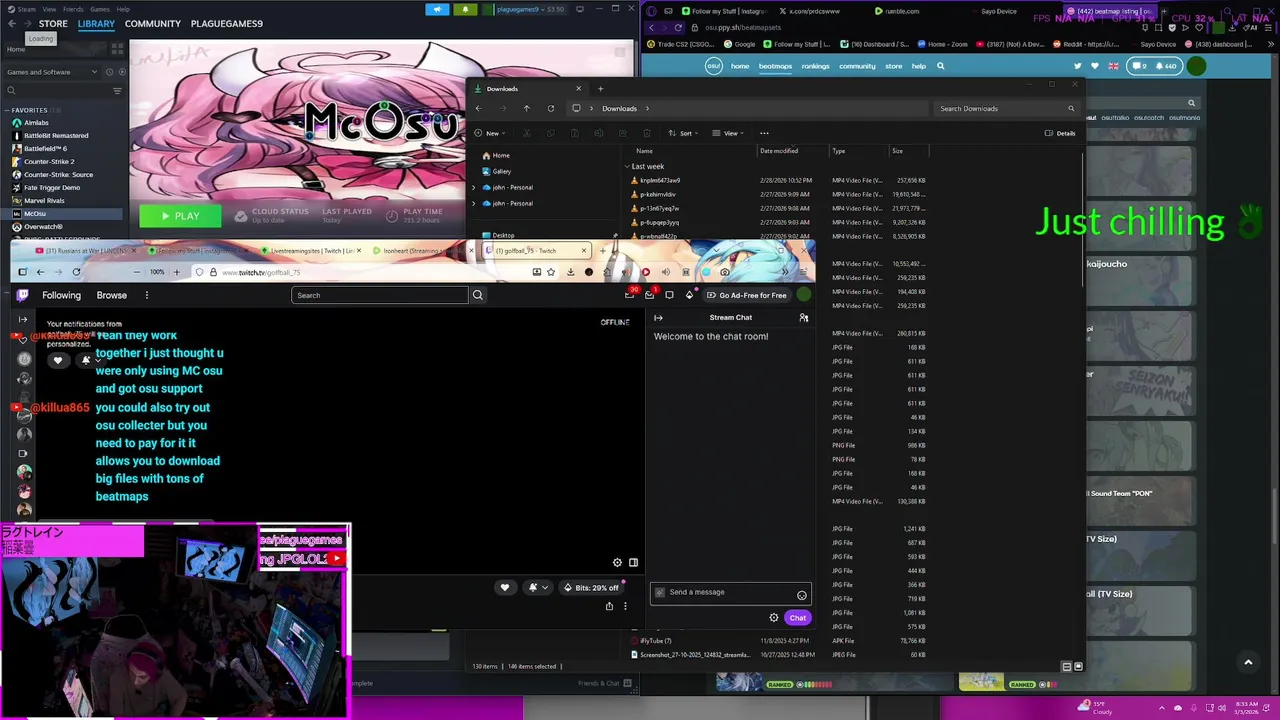Open Twitch home via the Twitch logo

[22, 295]
